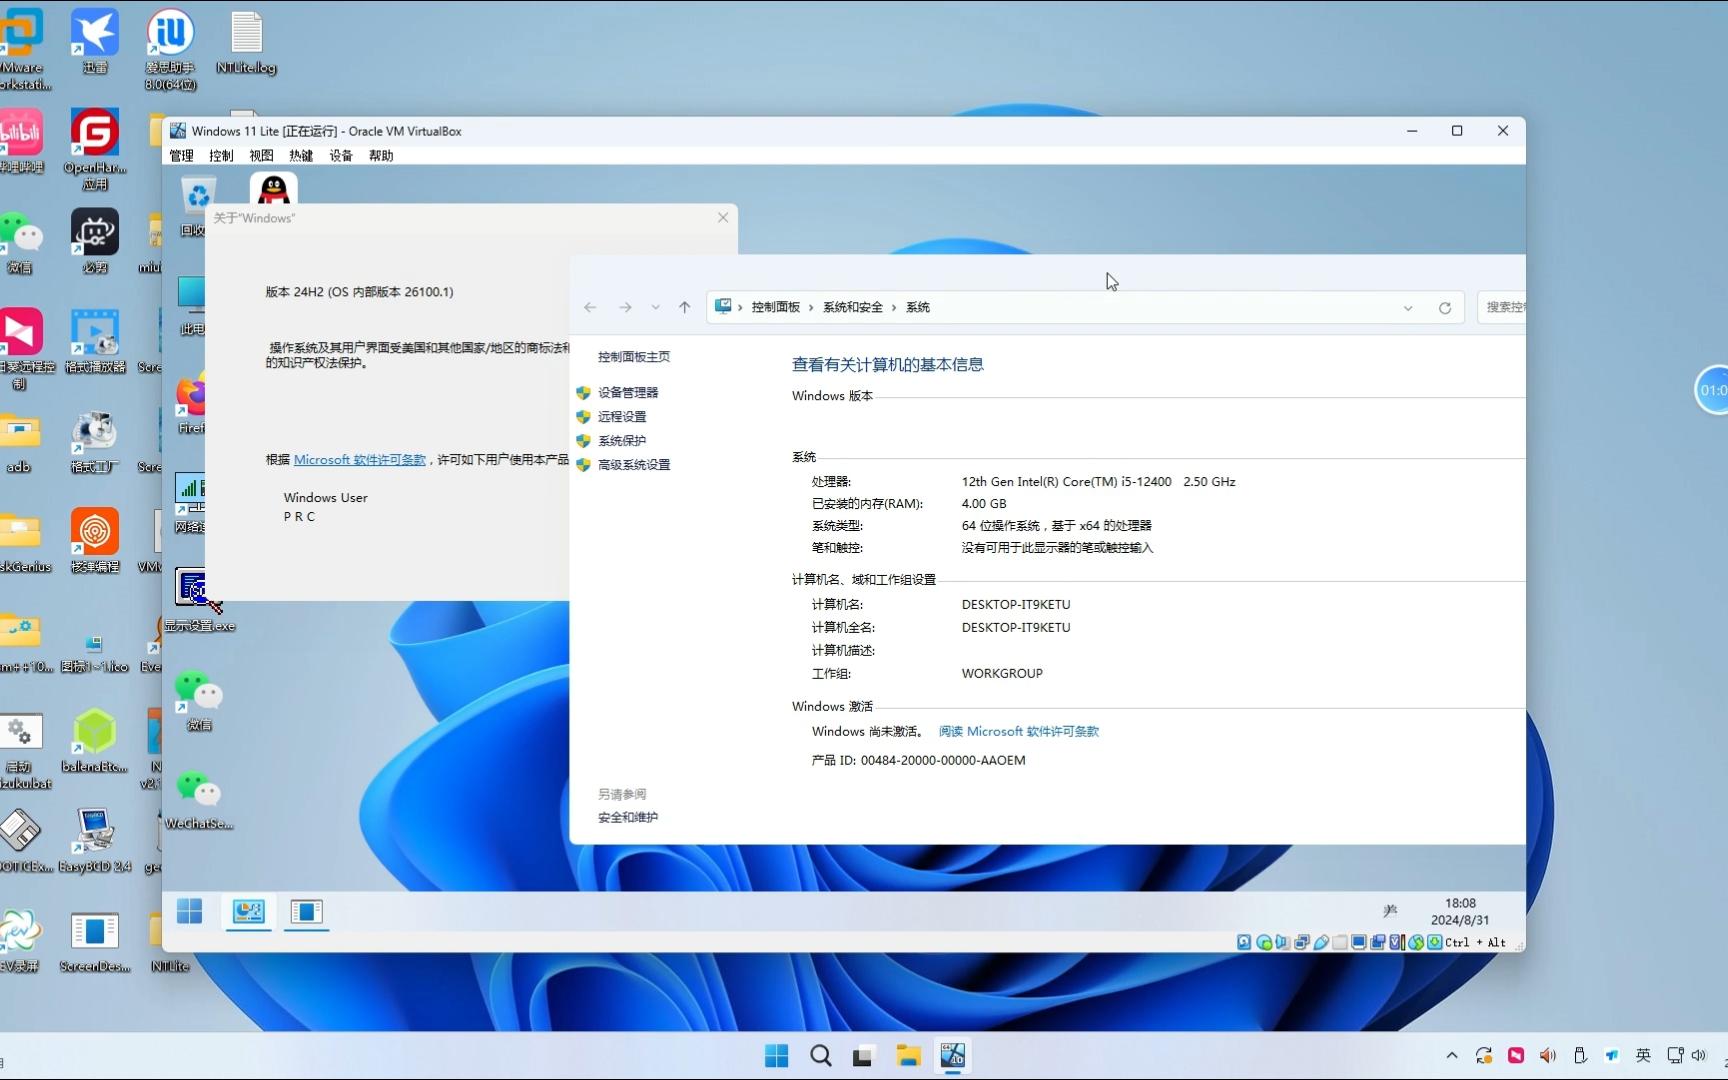The image size is (1728, 1080).
Task: Switch the input language via the 英 indicator
Action: pos(1642,1055)
